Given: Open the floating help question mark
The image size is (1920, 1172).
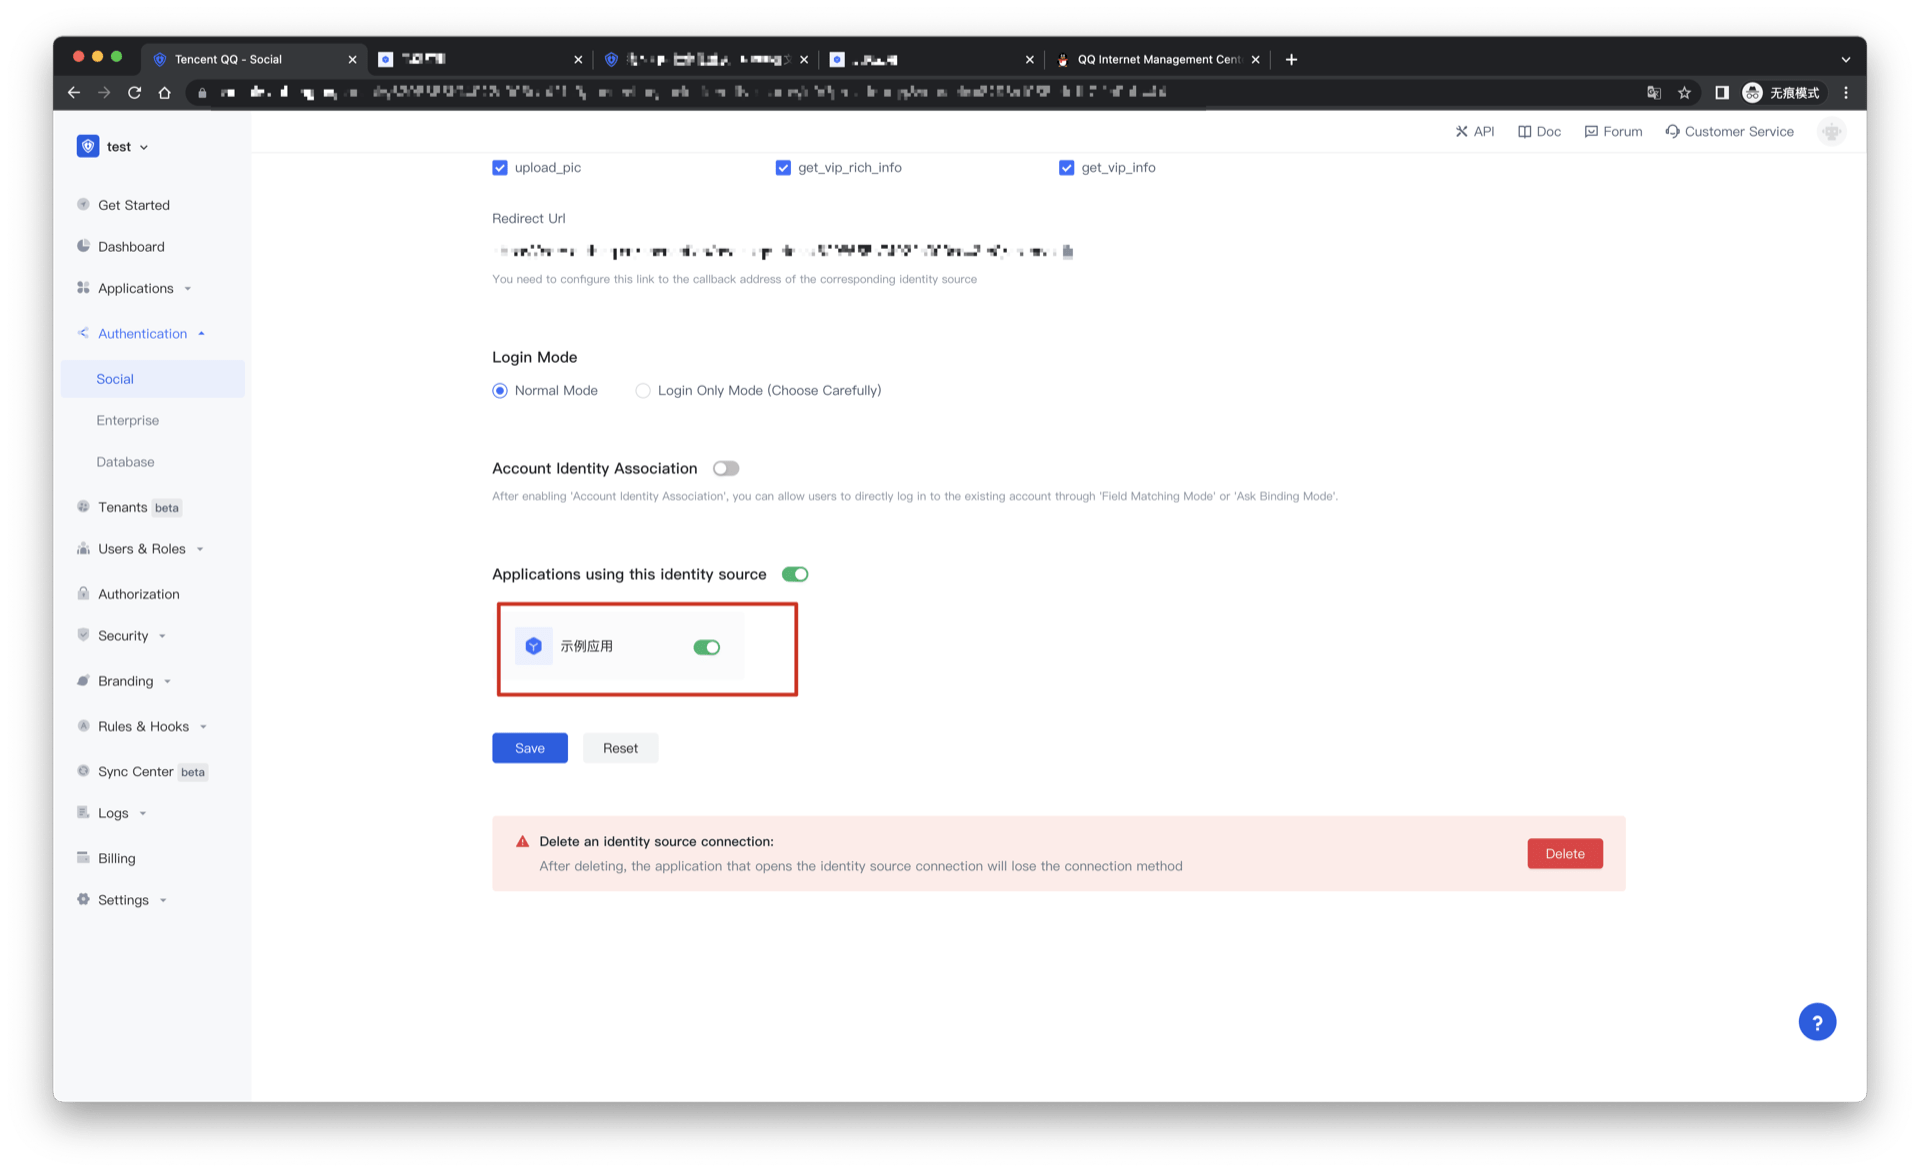Looking at the screenshot, I should [x=1817, y=1021].
